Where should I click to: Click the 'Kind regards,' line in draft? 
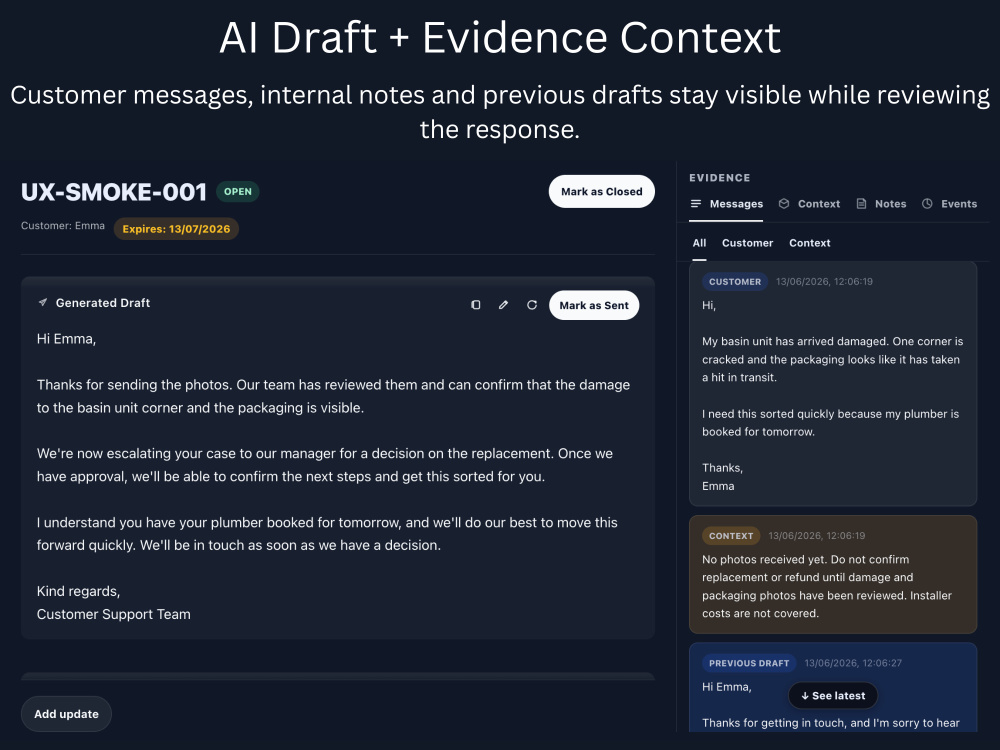78,591
